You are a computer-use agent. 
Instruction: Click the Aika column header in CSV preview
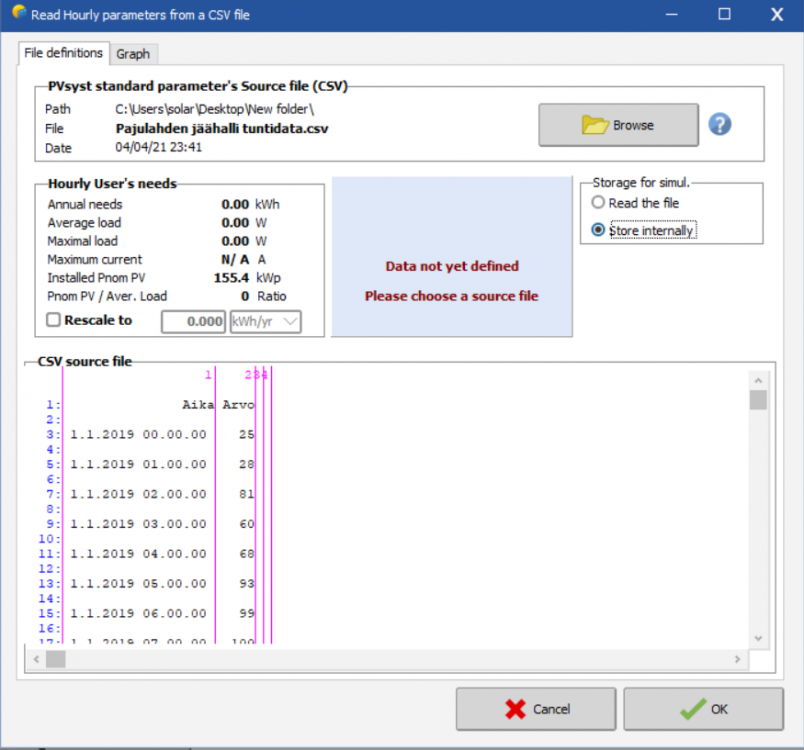197,405
